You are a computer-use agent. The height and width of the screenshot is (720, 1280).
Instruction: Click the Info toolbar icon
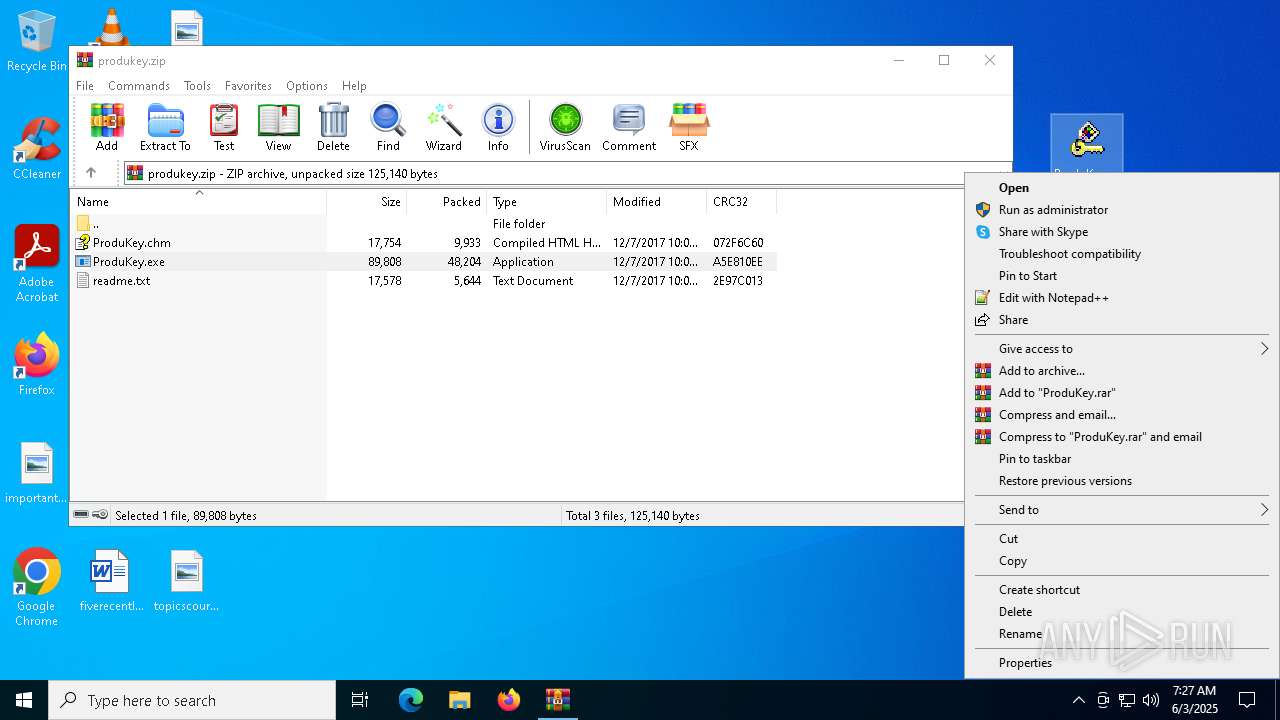coord(498,127)
